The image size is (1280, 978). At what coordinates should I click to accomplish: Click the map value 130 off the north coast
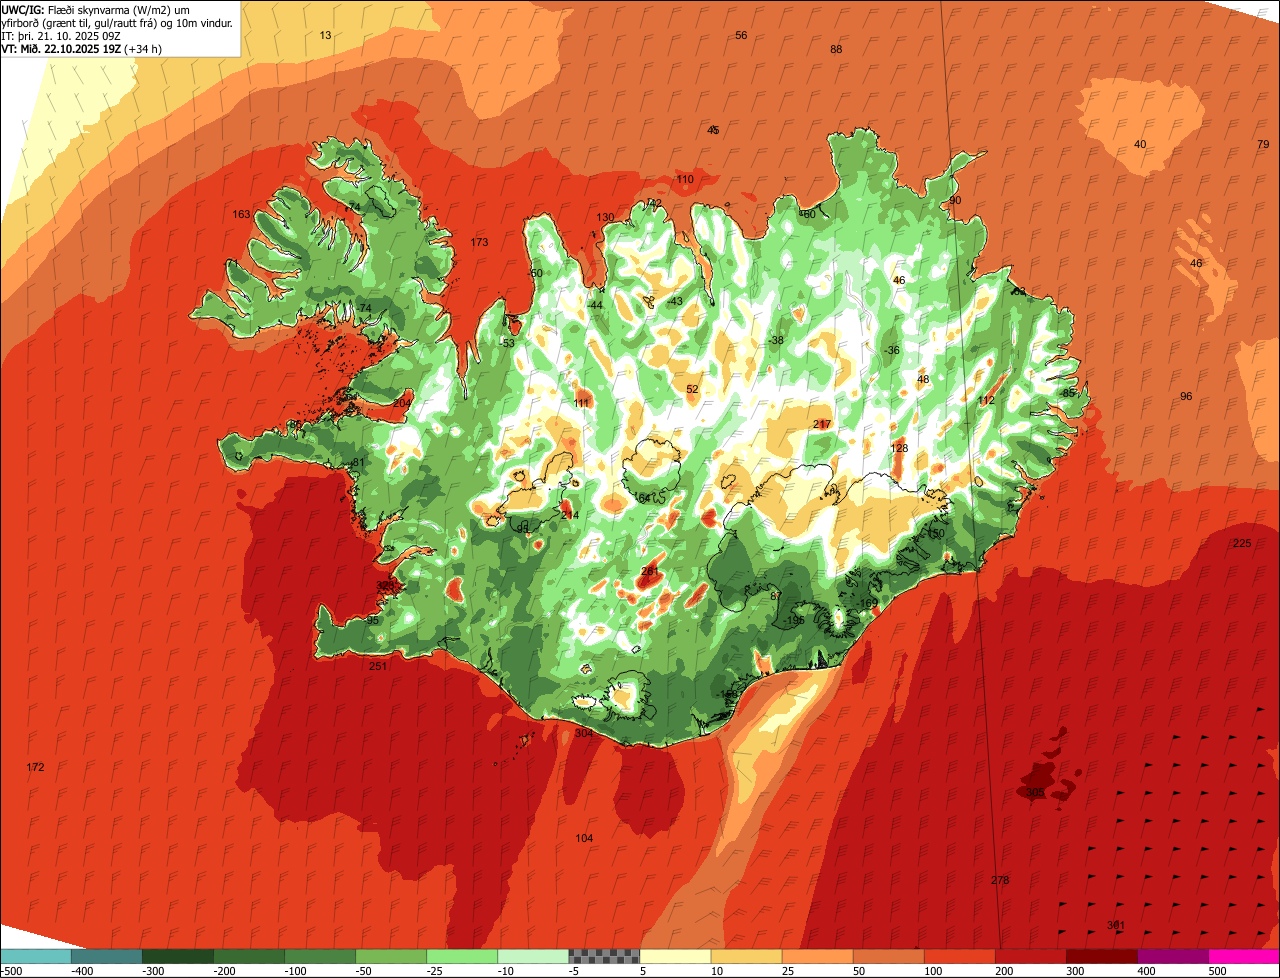coord(605,217)
